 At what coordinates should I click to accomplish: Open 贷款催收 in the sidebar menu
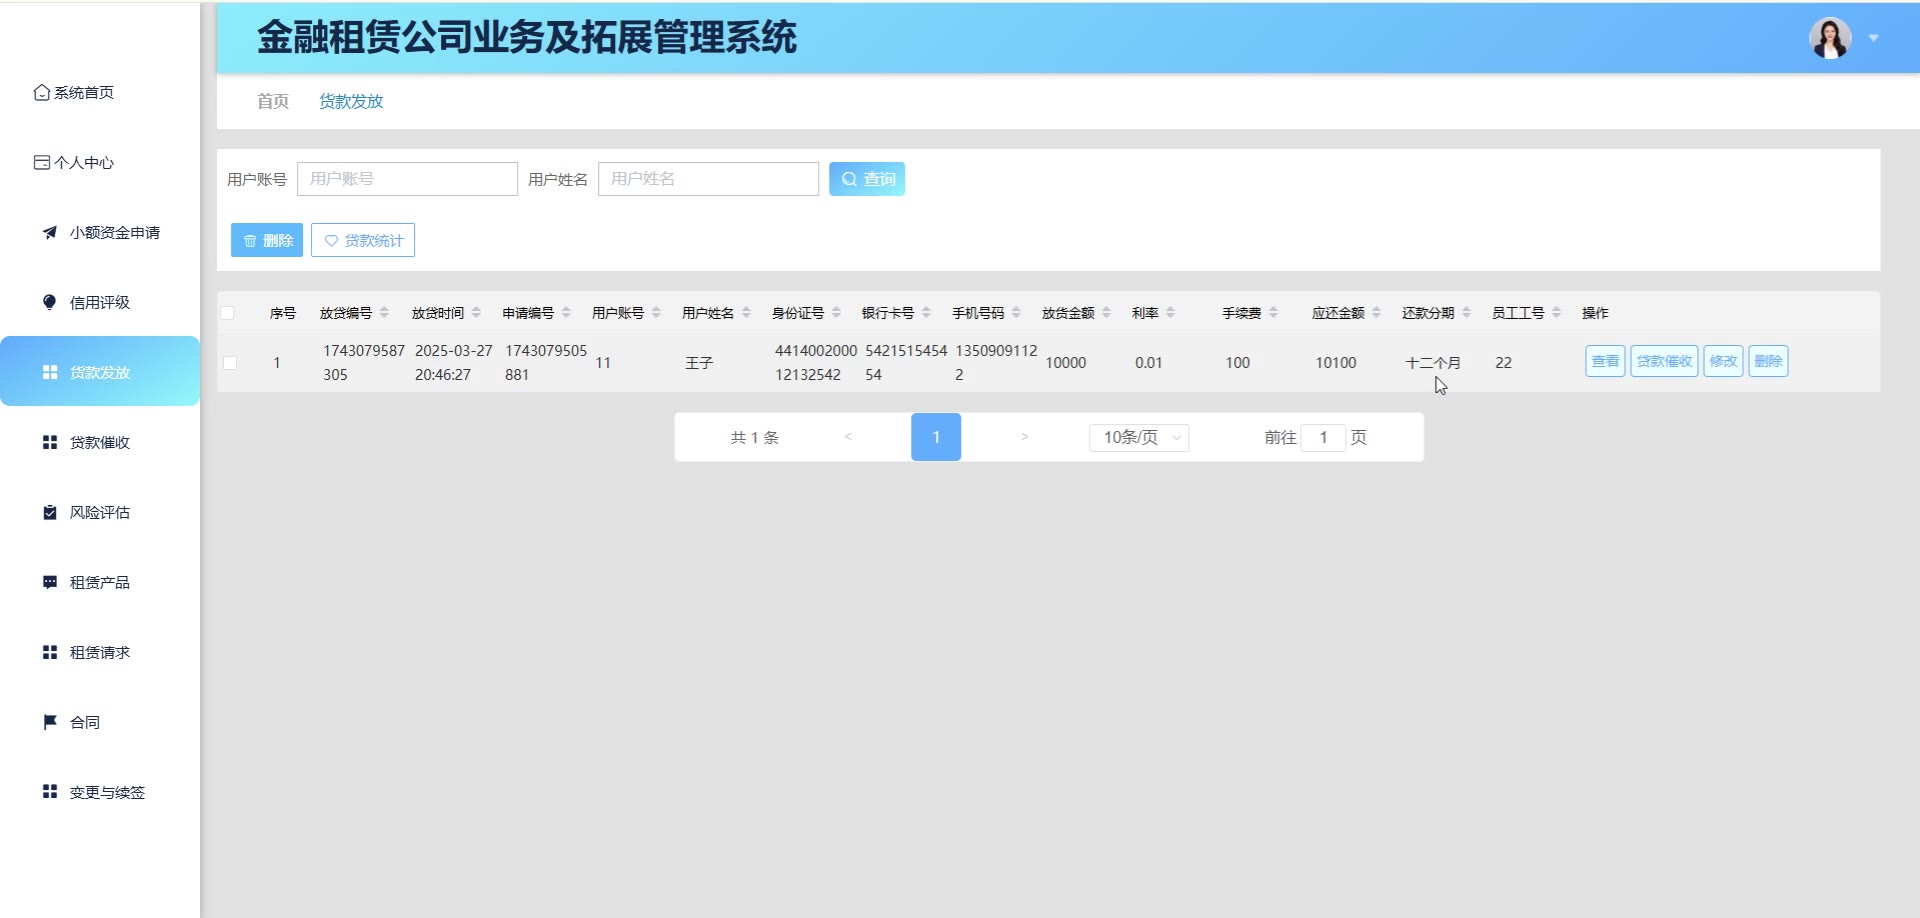coord(99,442)
